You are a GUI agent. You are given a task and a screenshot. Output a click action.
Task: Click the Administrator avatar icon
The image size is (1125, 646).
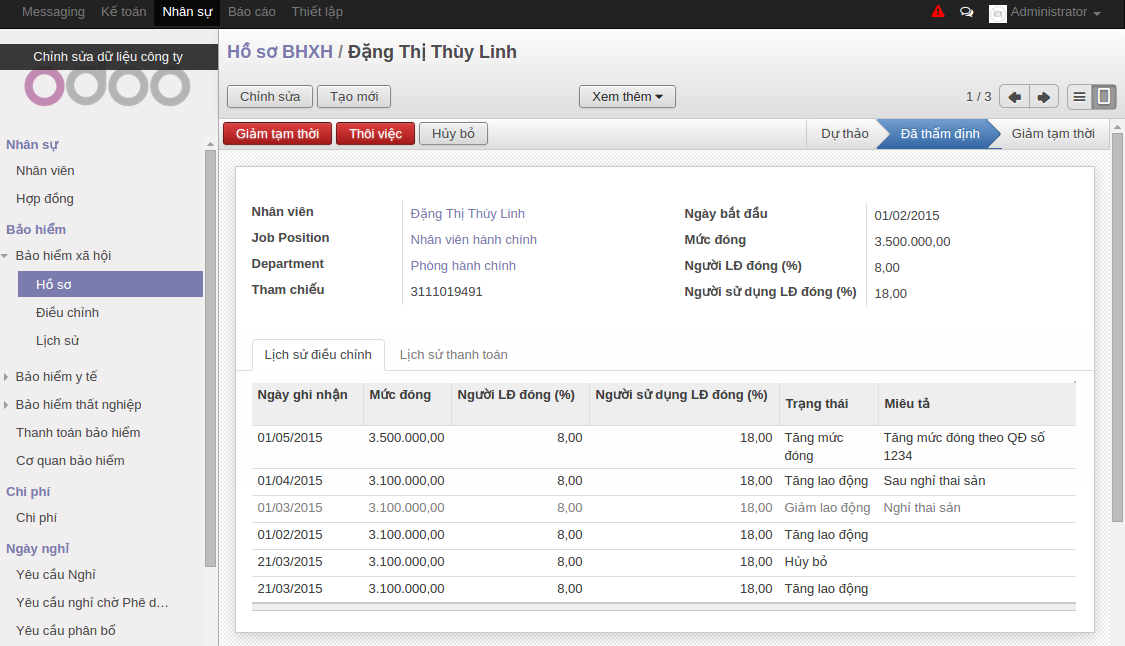pyautogui.click(x=997, y=13)
